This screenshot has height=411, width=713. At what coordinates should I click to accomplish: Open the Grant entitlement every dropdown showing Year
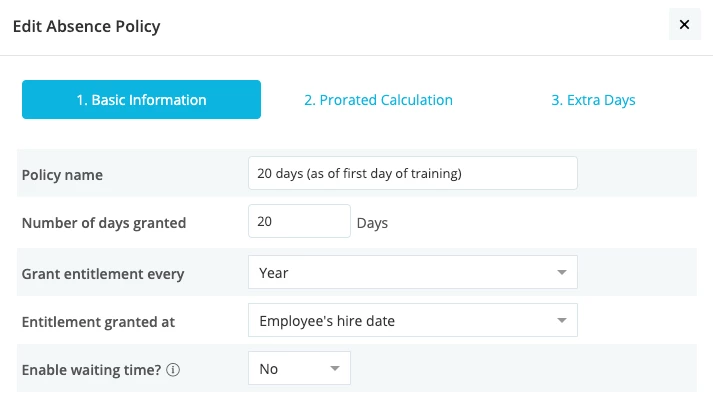(413, 272)
